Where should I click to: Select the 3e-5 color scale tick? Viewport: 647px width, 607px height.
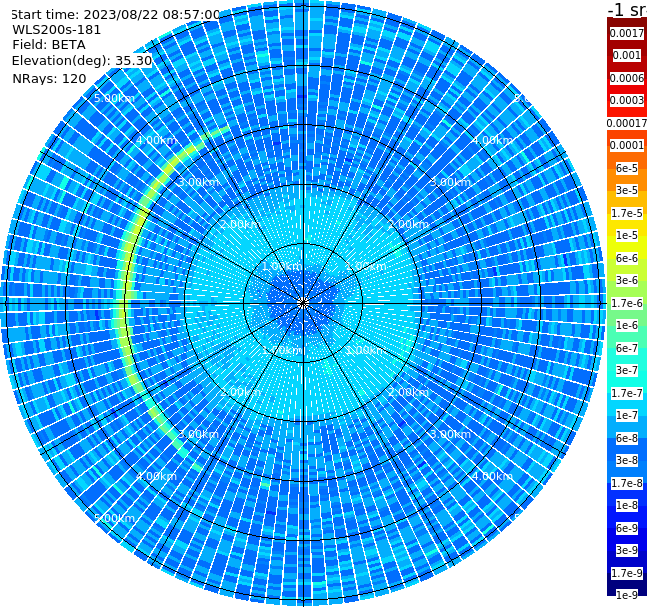pyautogui.click(x=627, y=190)
